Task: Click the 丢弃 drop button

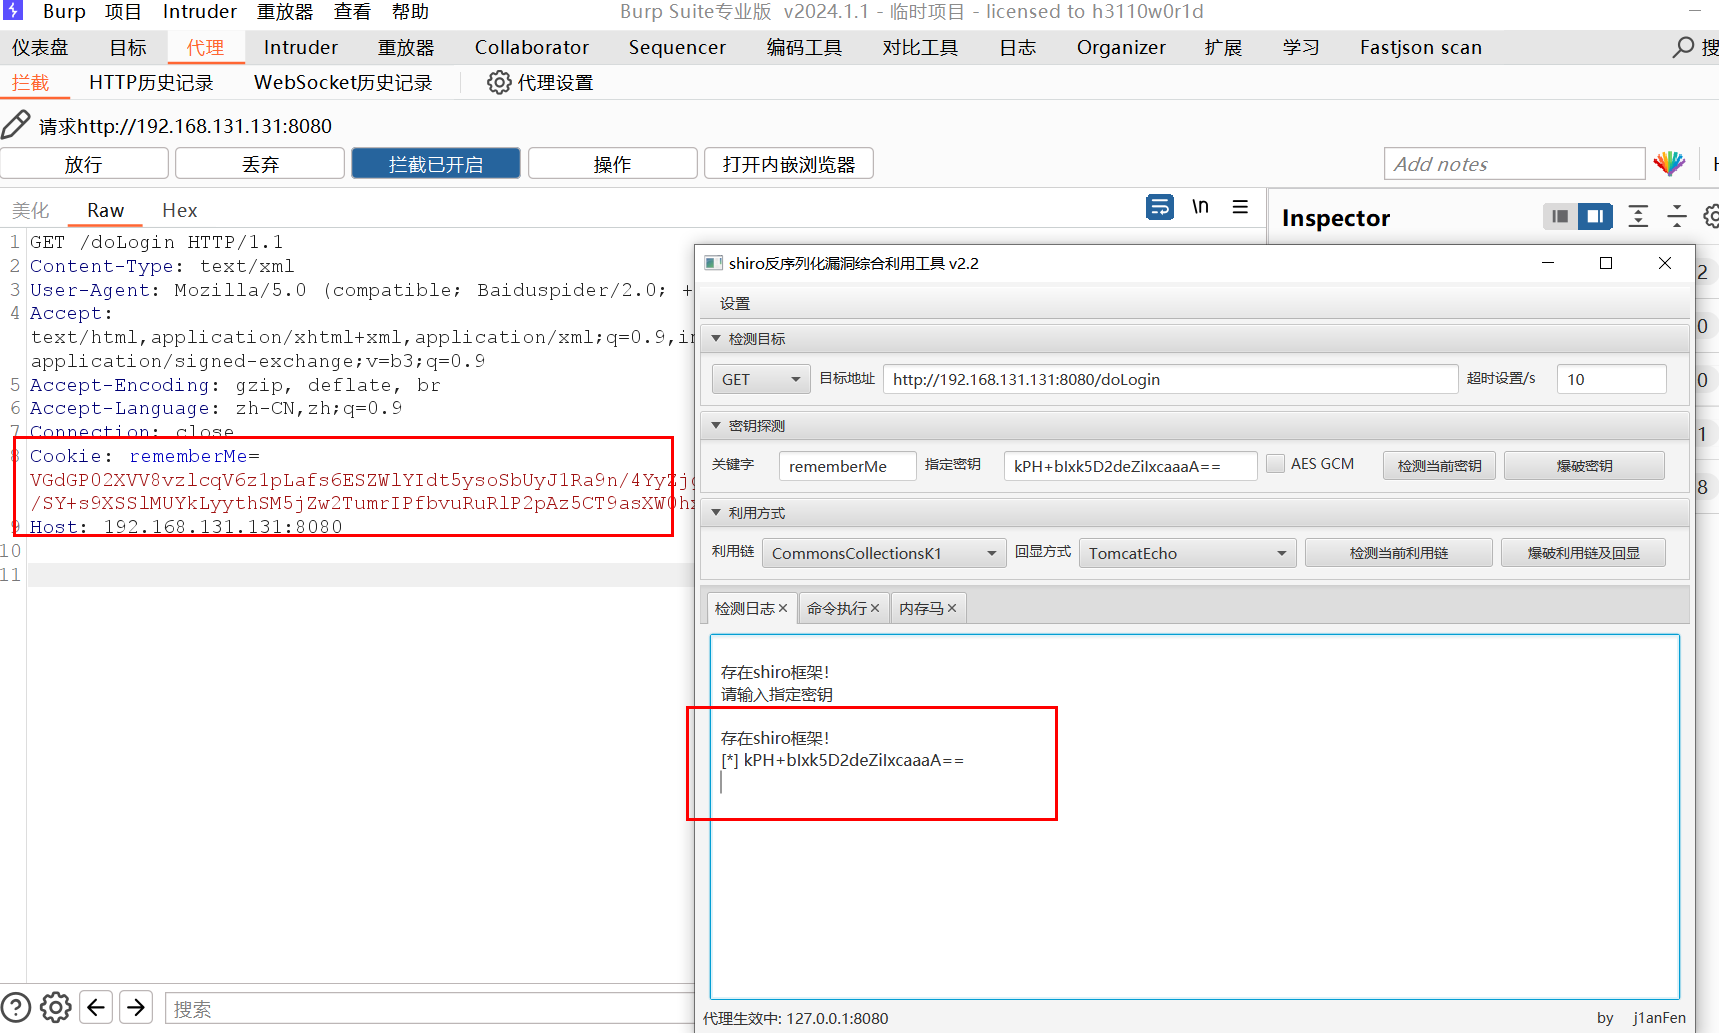Action: point(260,163)
